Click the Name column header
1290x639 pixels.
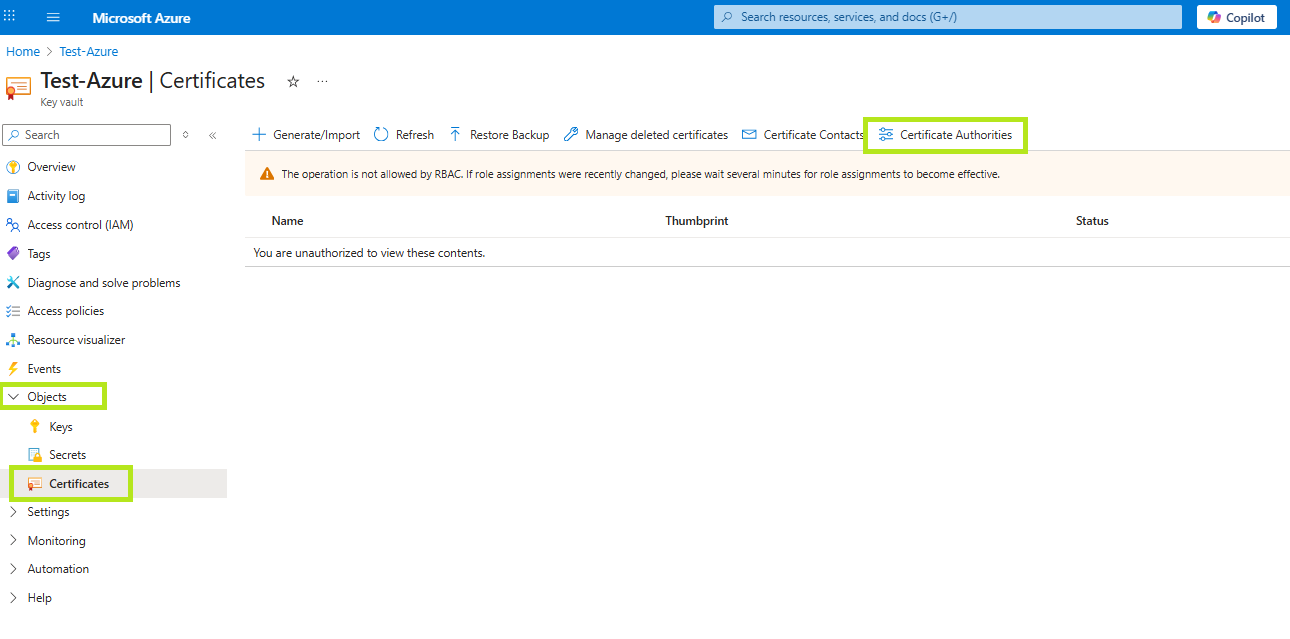tap(288, 221)
